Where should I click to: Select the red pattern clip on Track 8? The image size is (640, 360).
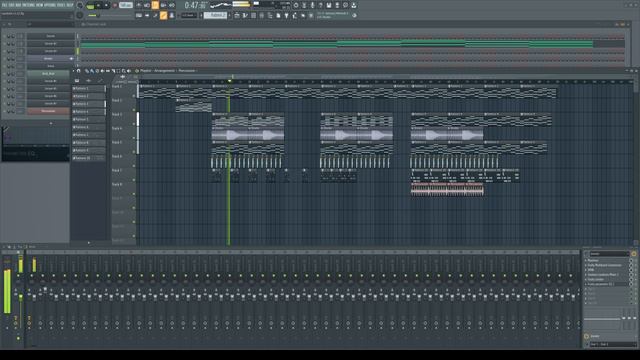[x=447, y=189]
